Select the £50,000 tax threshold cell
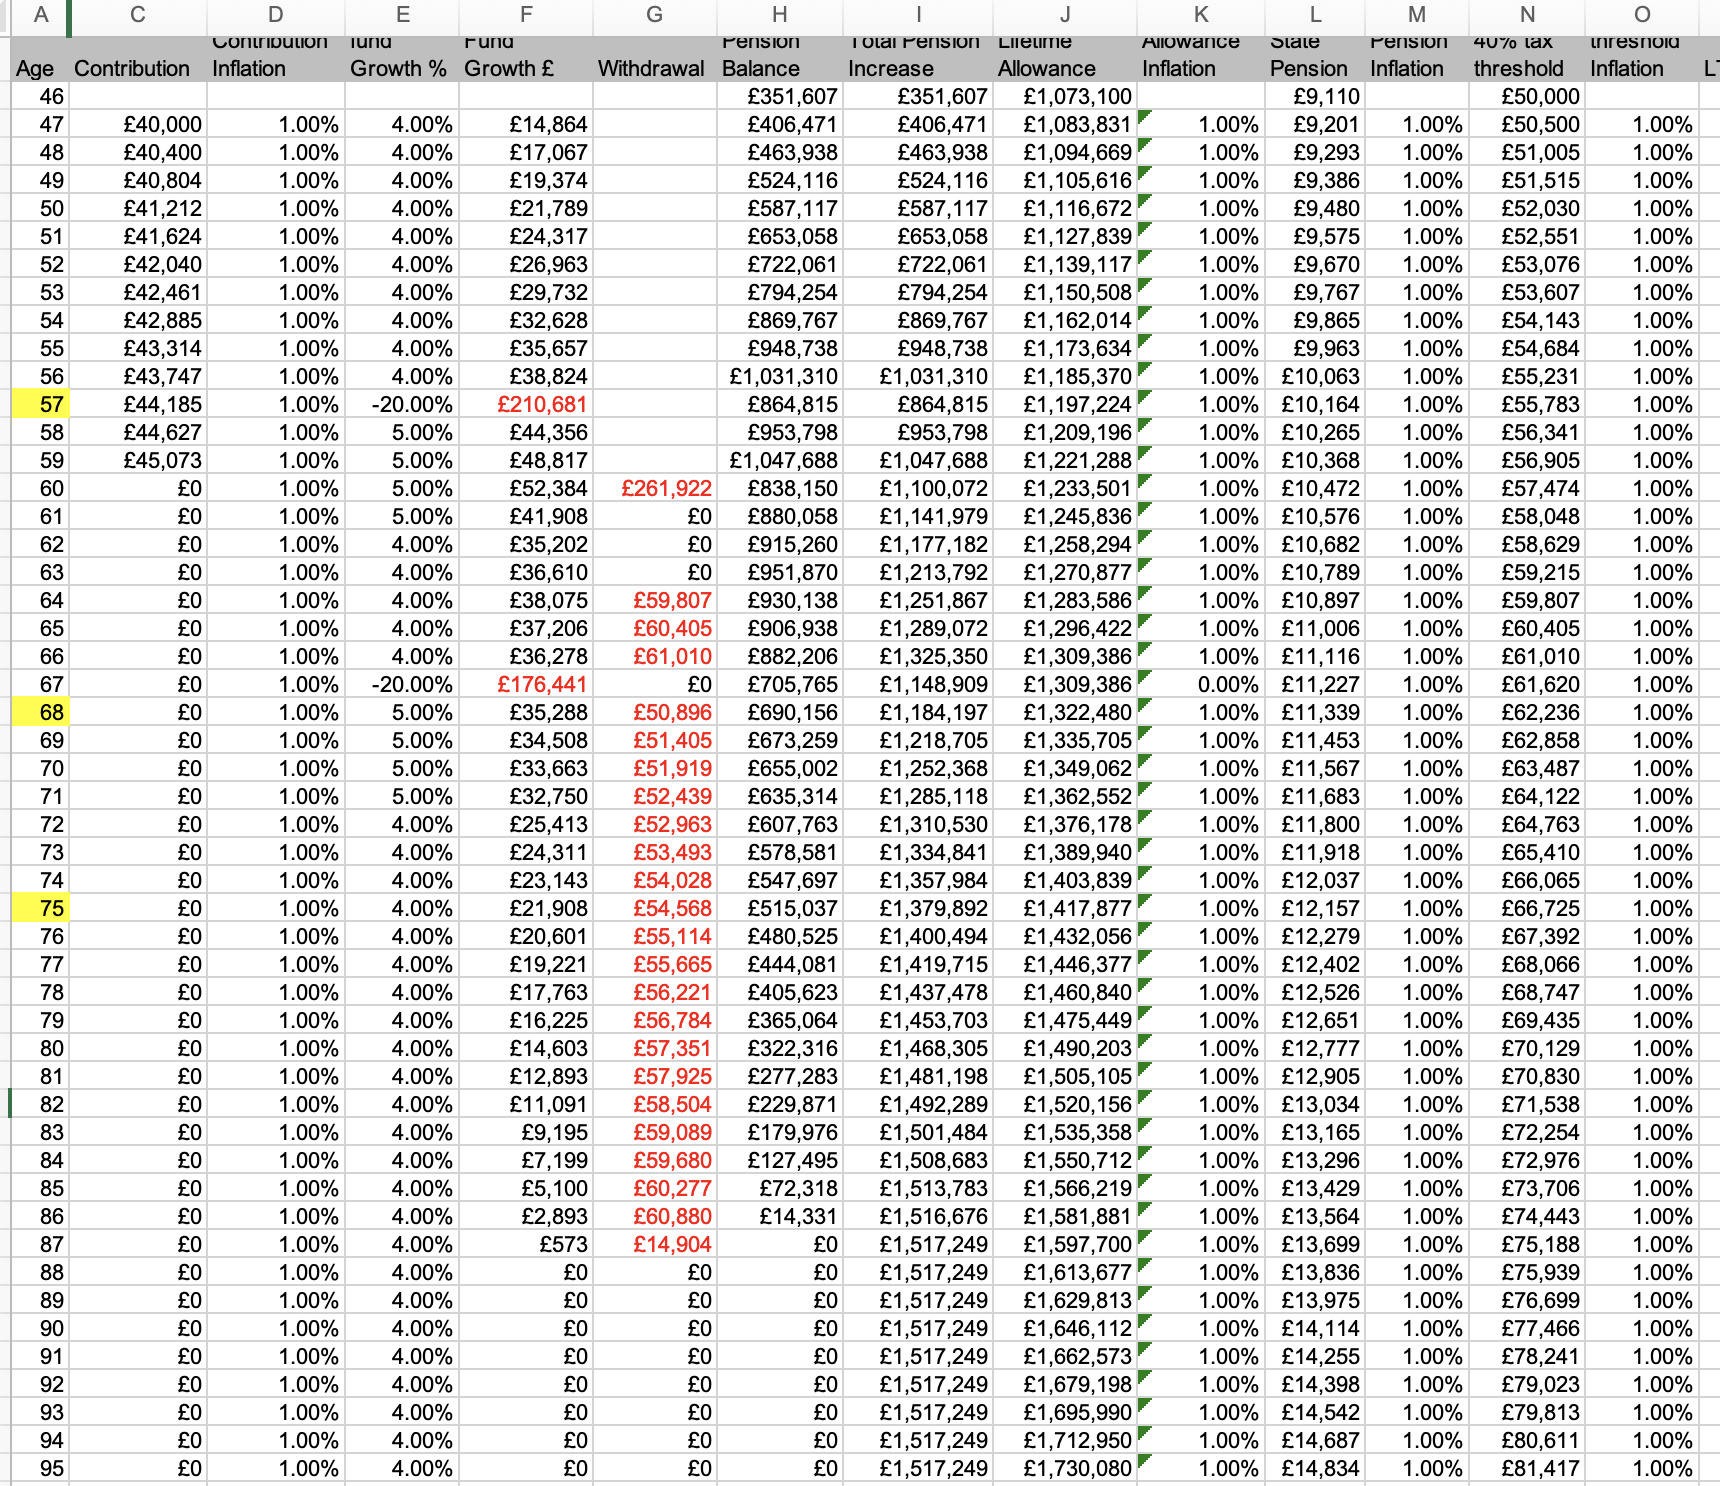This screenshot has height=1486, width=1720. point(1526,97)
